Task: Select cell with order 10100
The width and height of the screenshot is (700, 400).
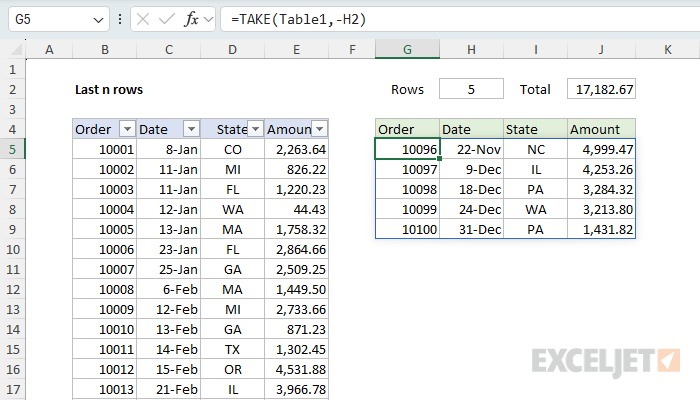Action: [x=408, y=229]
